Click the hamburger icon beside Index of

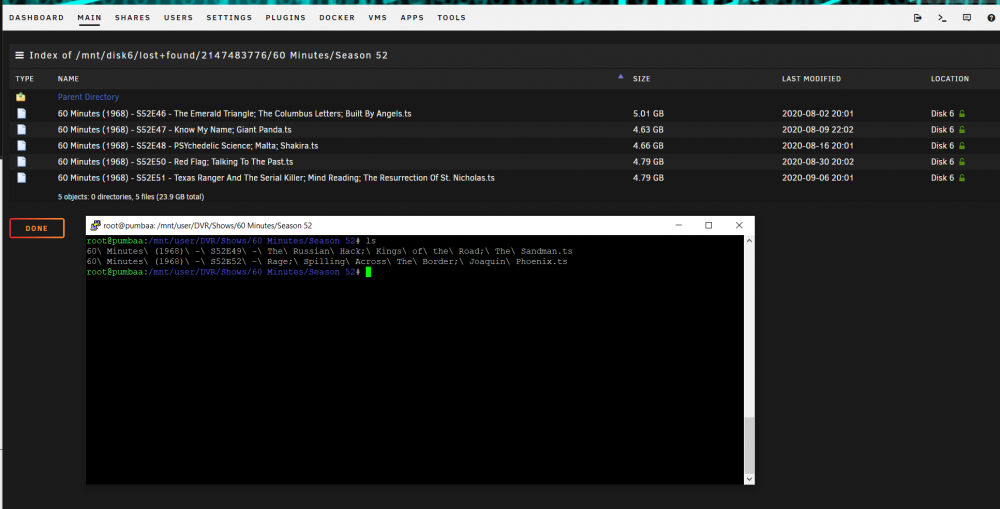pyautogui.click(x=20, y=55)
